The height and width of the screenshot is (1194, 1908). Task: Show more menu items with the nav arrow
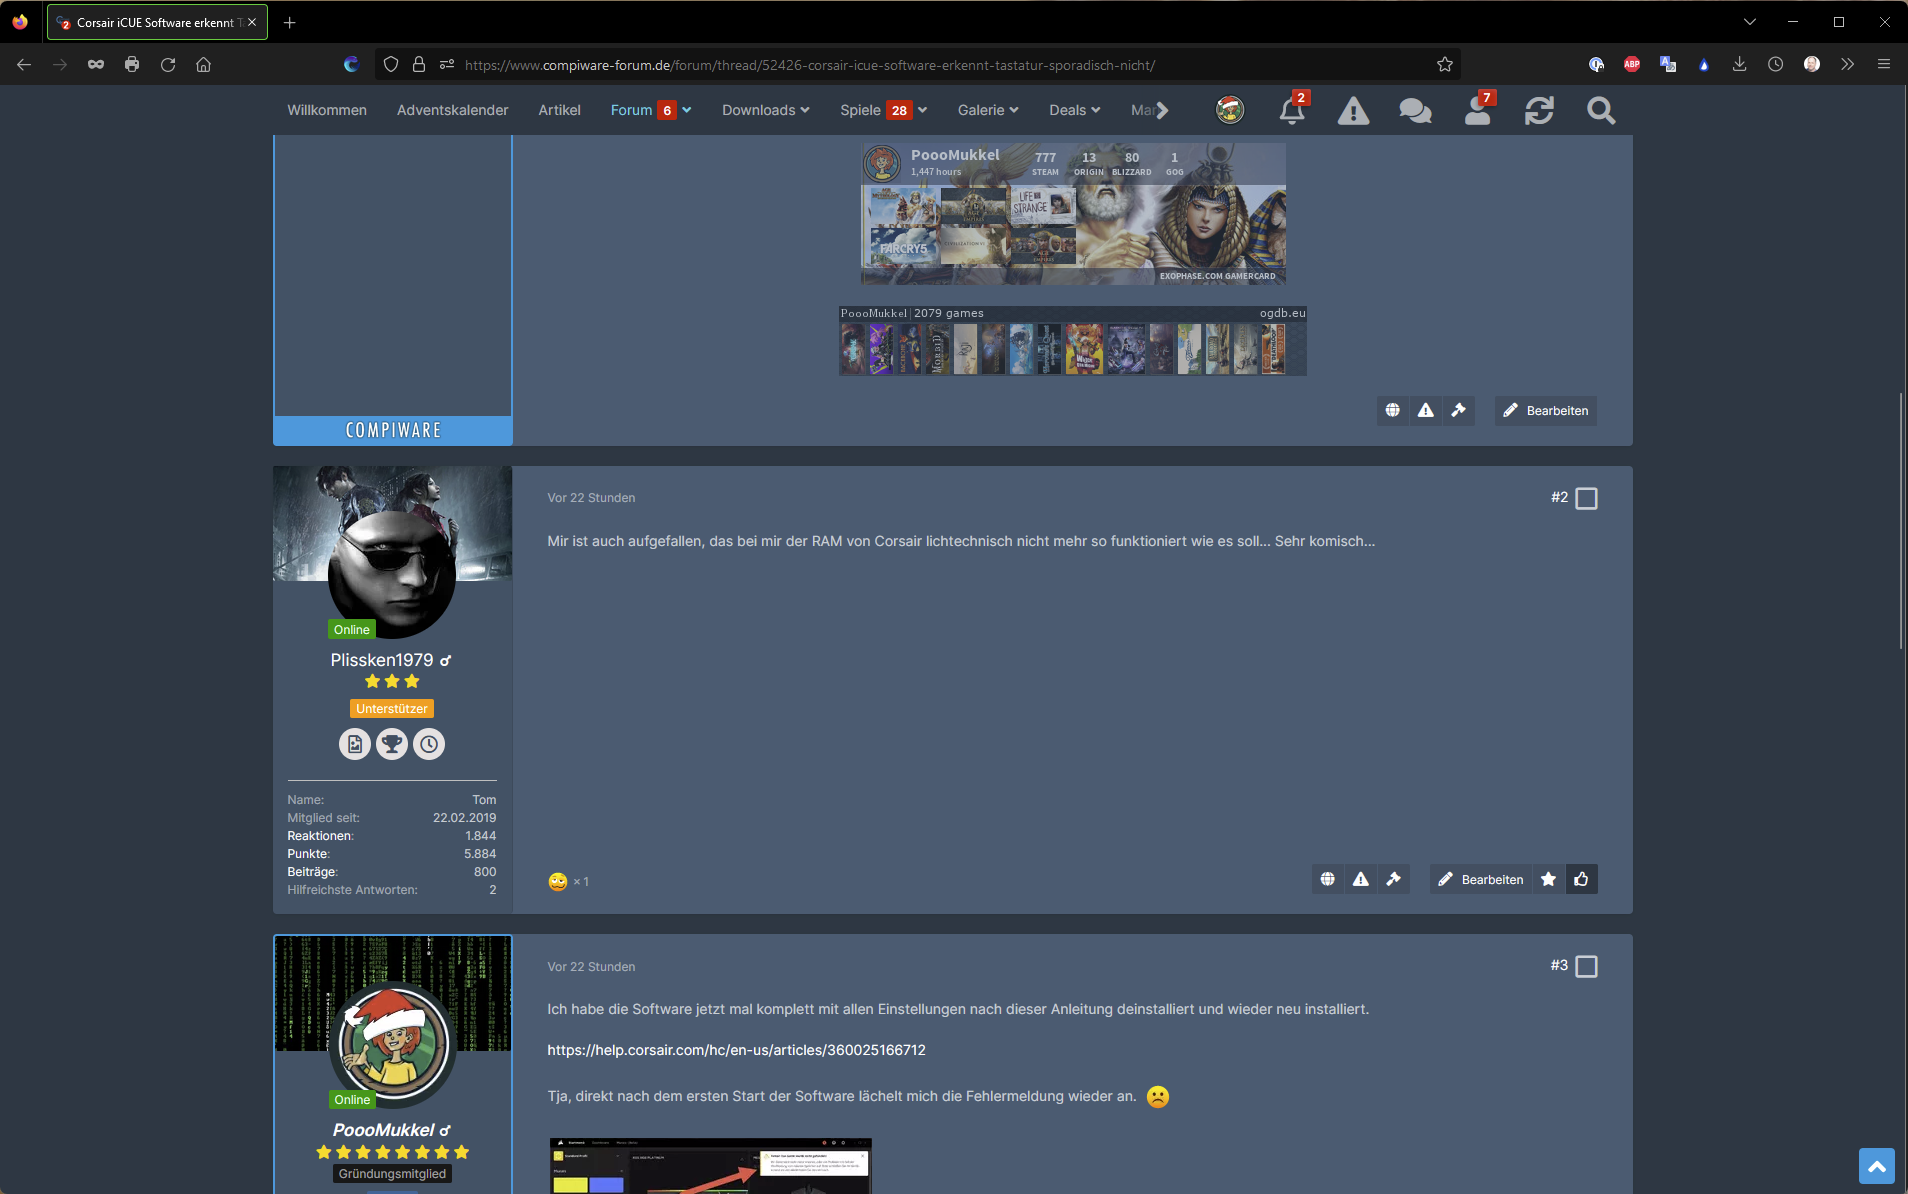click(x=1162, y=110)
